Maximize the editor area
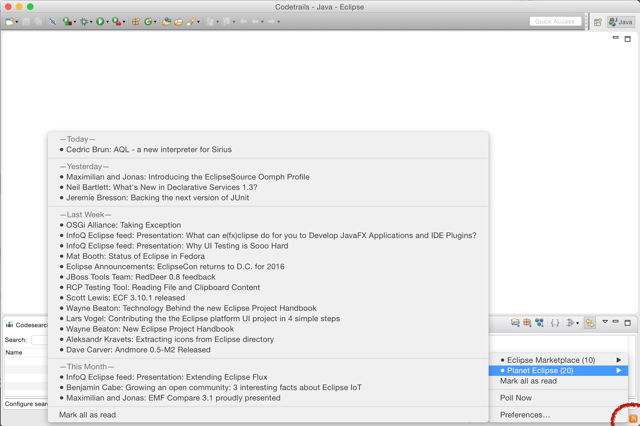The image size is (640, 426). pyautogui.click(x=628, y=39)
